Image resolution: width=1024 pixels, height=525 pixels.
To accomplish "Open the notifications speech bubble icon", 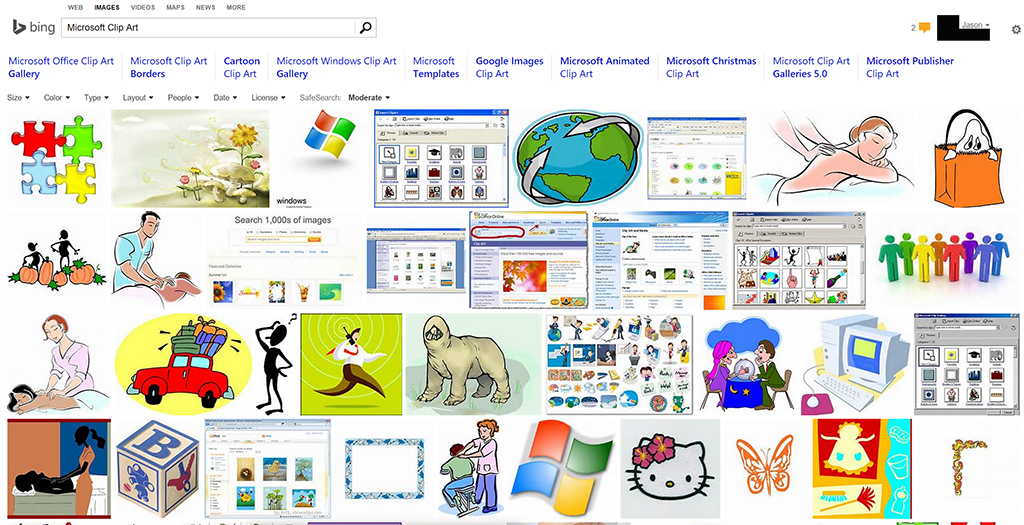I will 924,27.
